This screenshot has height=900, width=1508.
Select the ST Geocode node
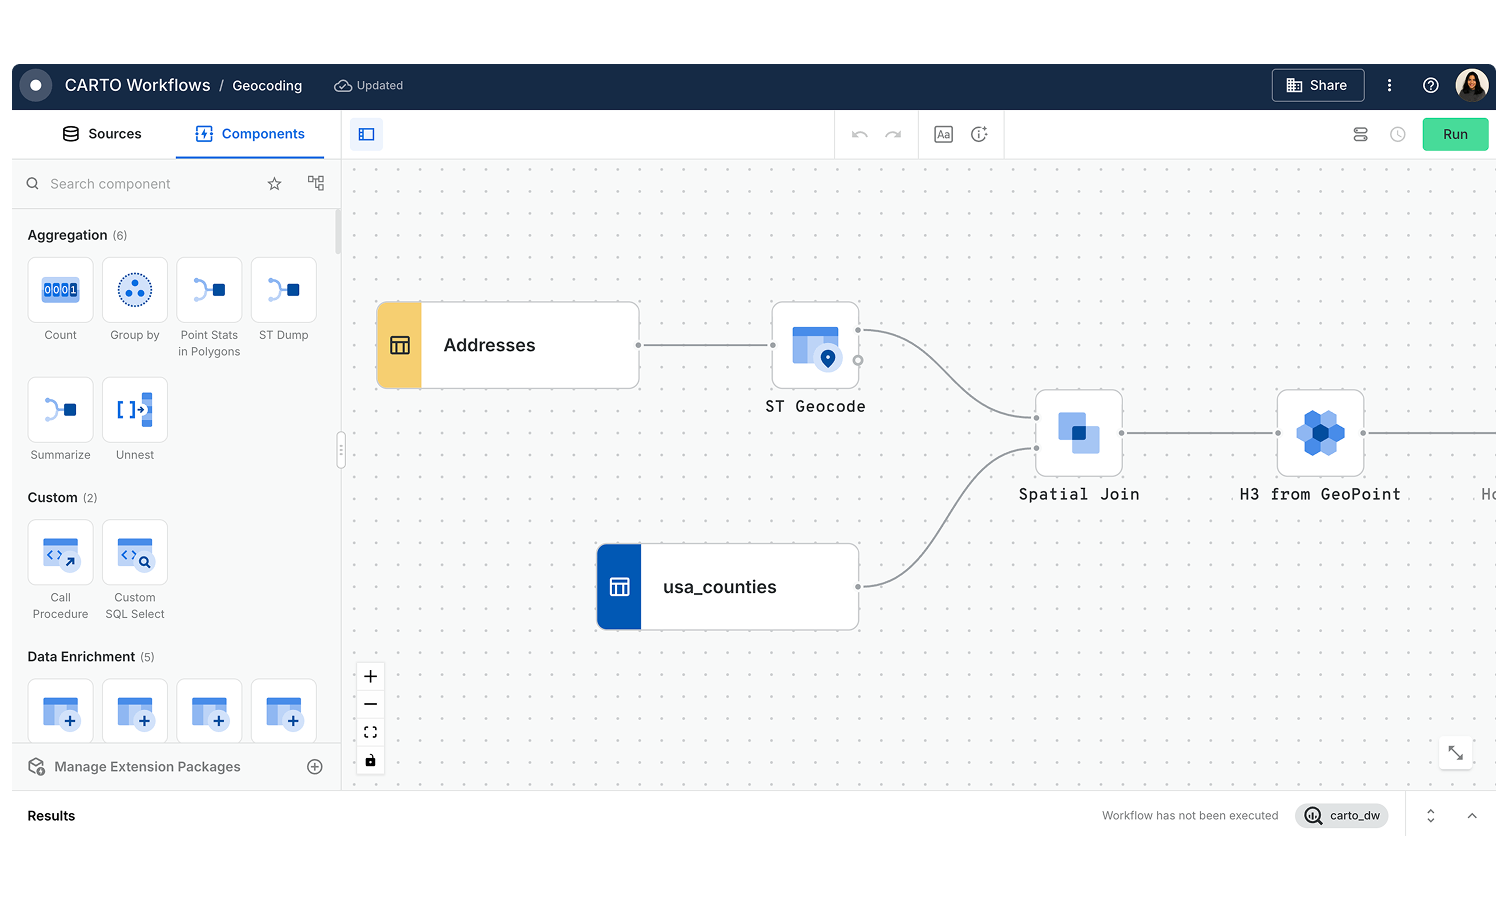[x=815, y=345]
